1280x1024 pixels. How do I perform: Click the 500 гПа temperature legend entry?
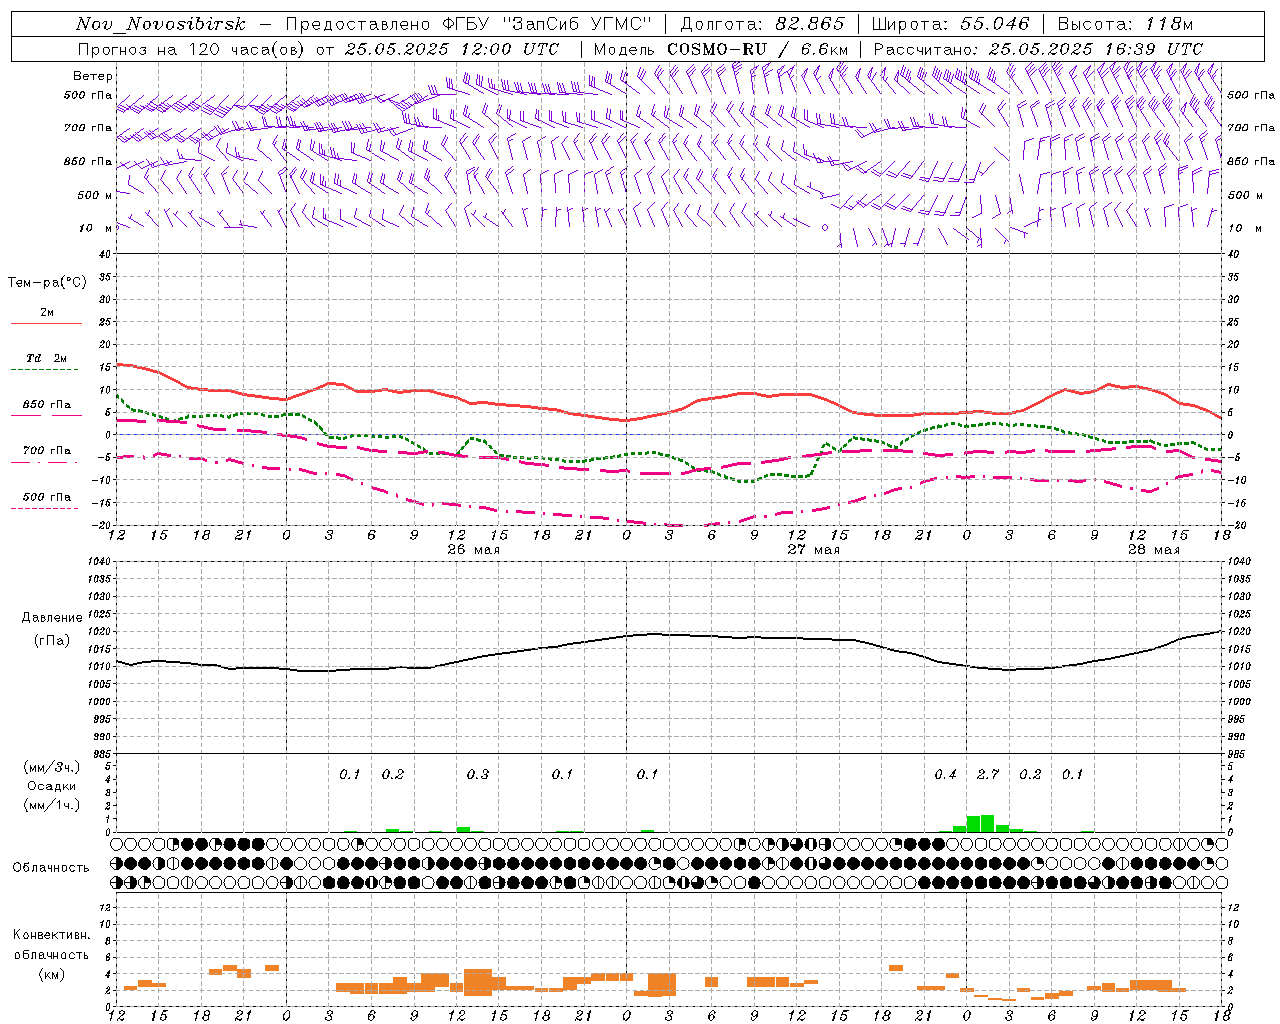pyautogui.click(x=46, y=497)
